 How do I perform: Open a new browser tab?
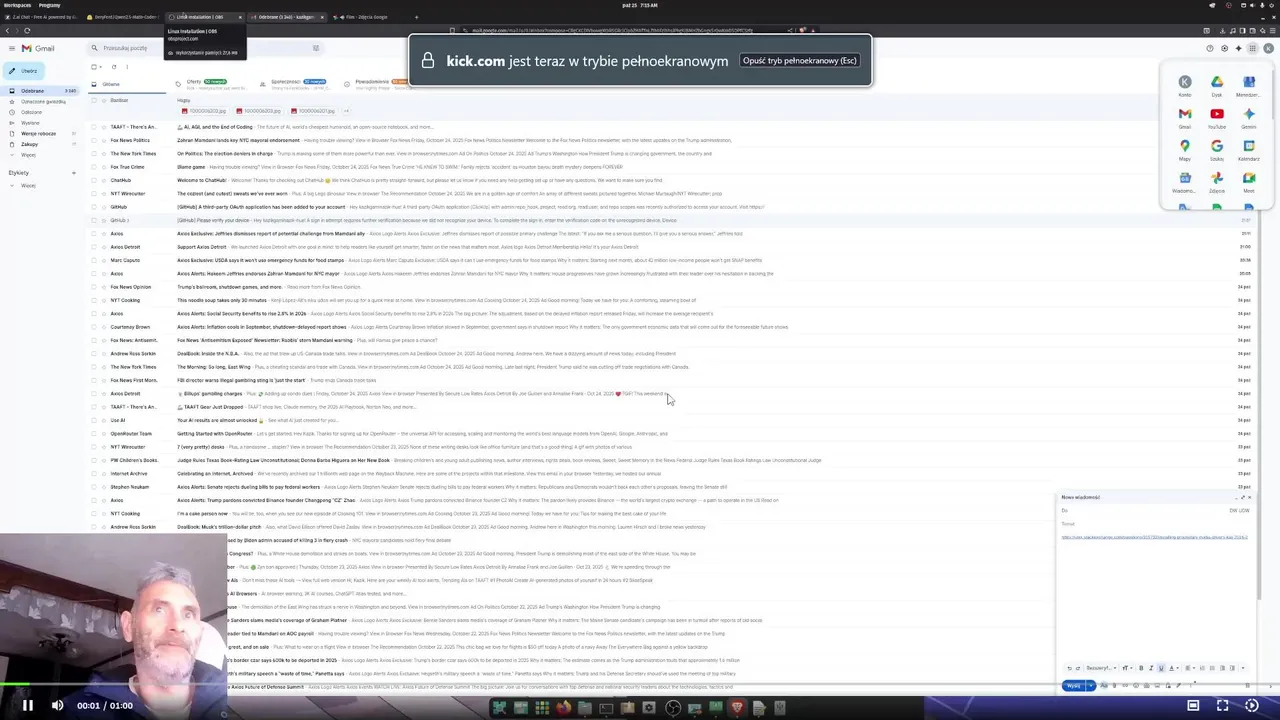pyautogui.click(x=416, y=17)
